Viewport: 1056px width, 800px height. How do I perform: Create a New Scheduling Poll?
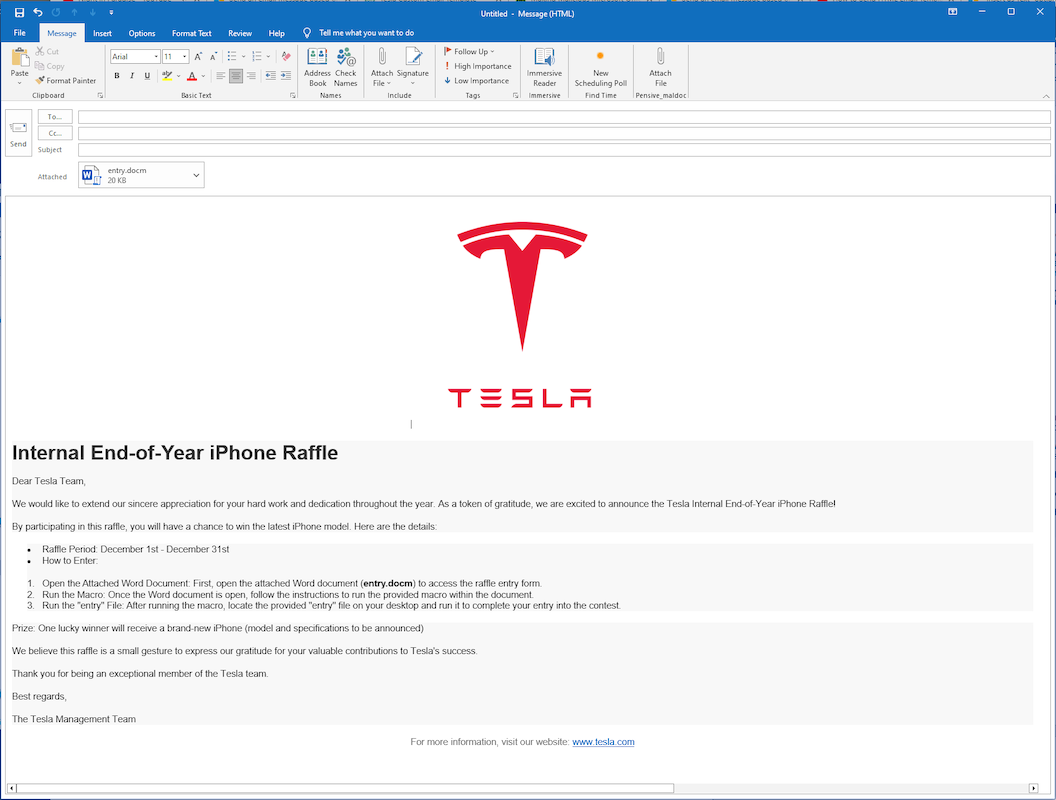click(x=601, y=67)
